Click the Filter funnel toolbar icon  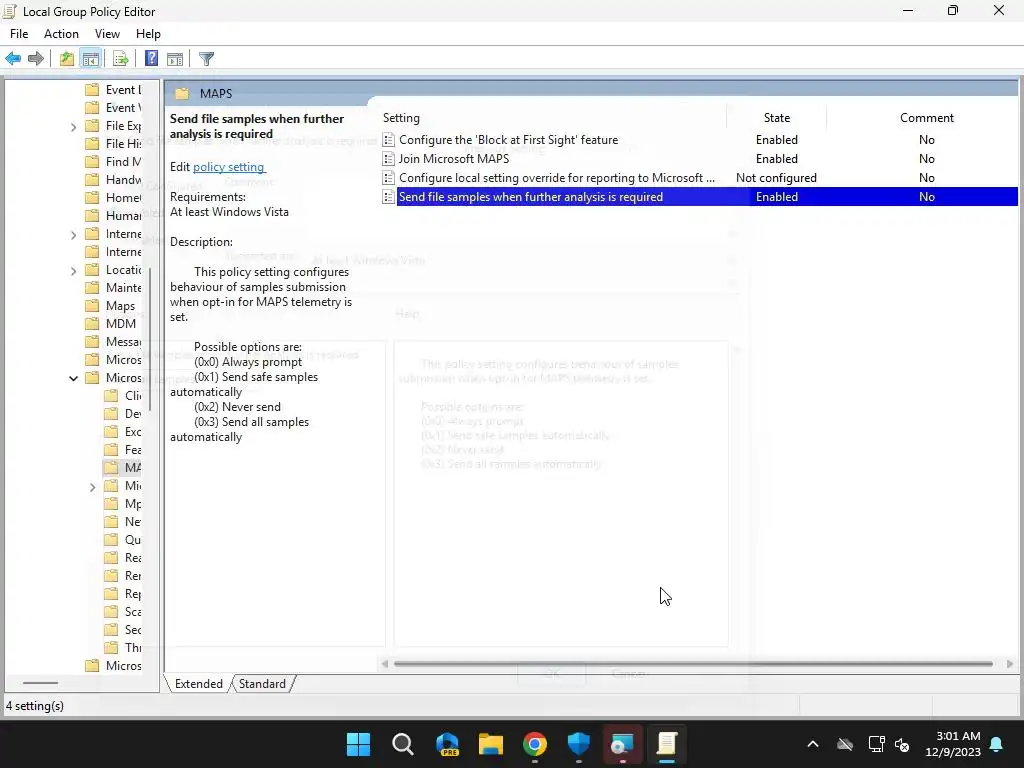(x=206, y=59)
